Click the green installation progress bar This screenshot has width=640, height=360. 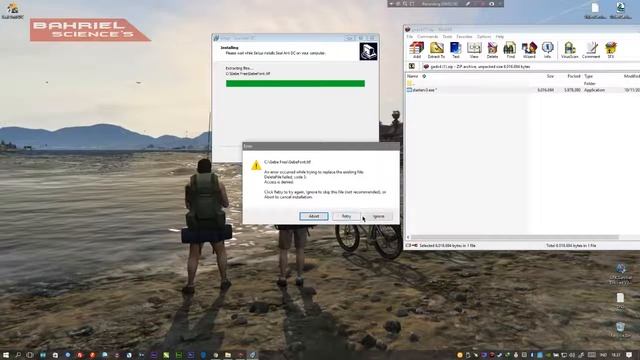coord(295,84)
